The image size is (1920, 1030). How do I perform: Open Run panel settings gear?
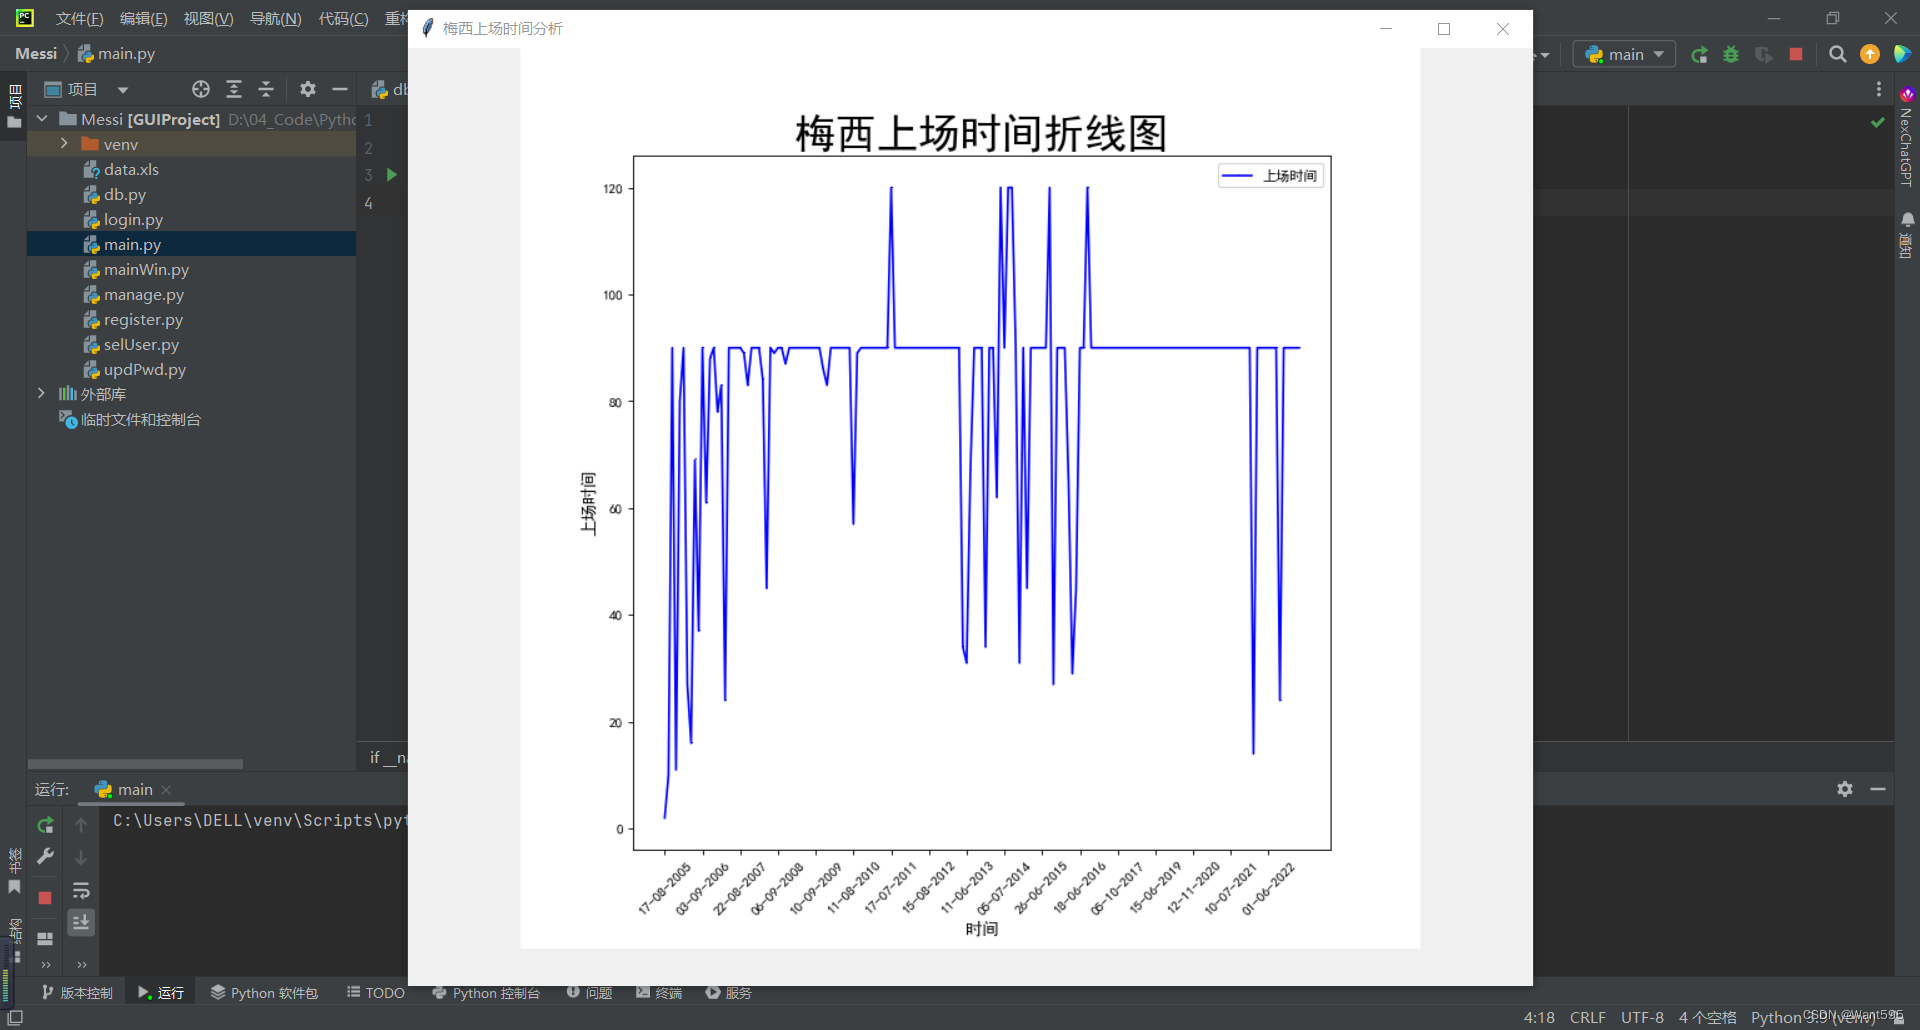click(1845, 789)
